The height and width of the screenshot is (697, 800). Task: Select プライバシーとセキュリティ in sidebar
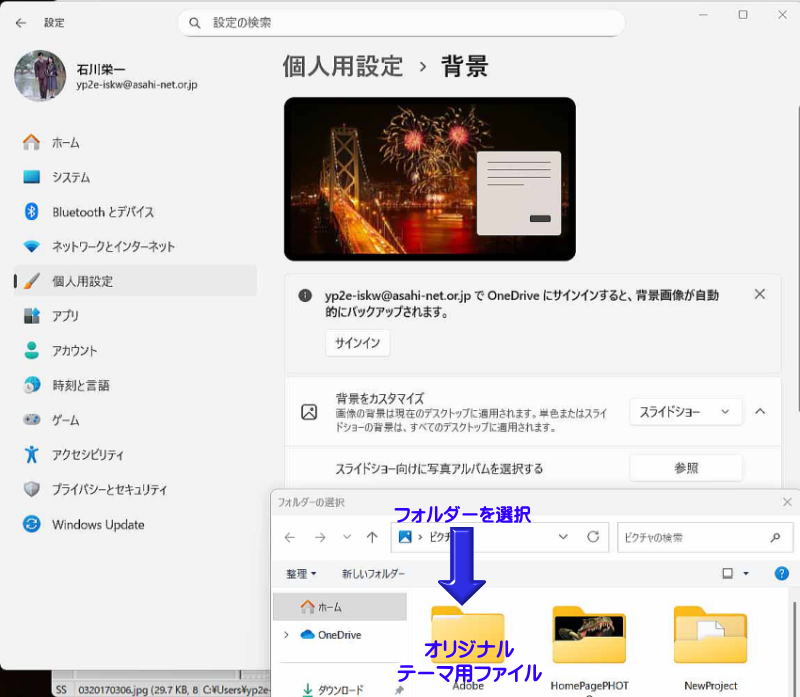pyautogui.click(x=109, y=490)
